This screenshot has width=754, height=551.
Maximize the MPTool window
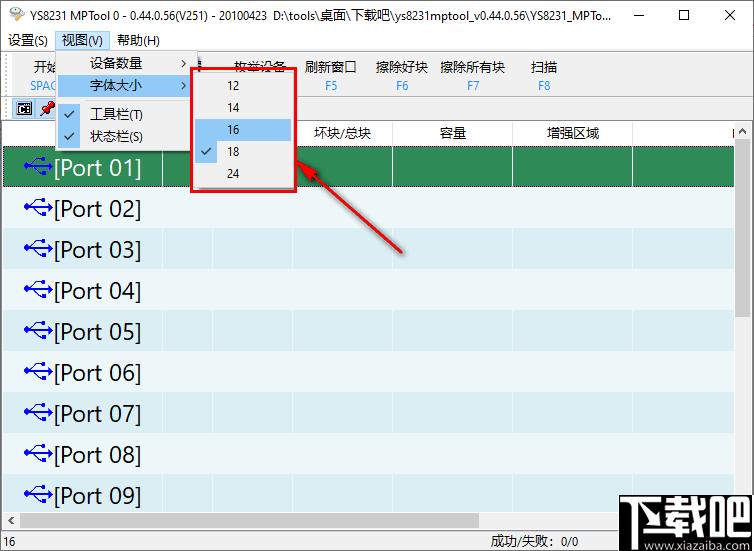[684, 15]
